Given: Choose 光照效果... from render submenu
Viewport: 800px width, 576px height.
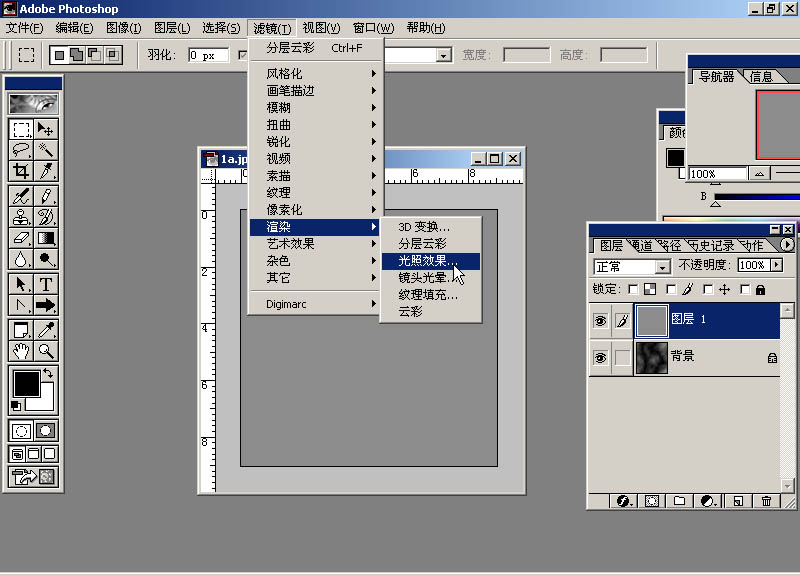Looking at the screenshot, I should pyautogui.click(x=431, y=261).
